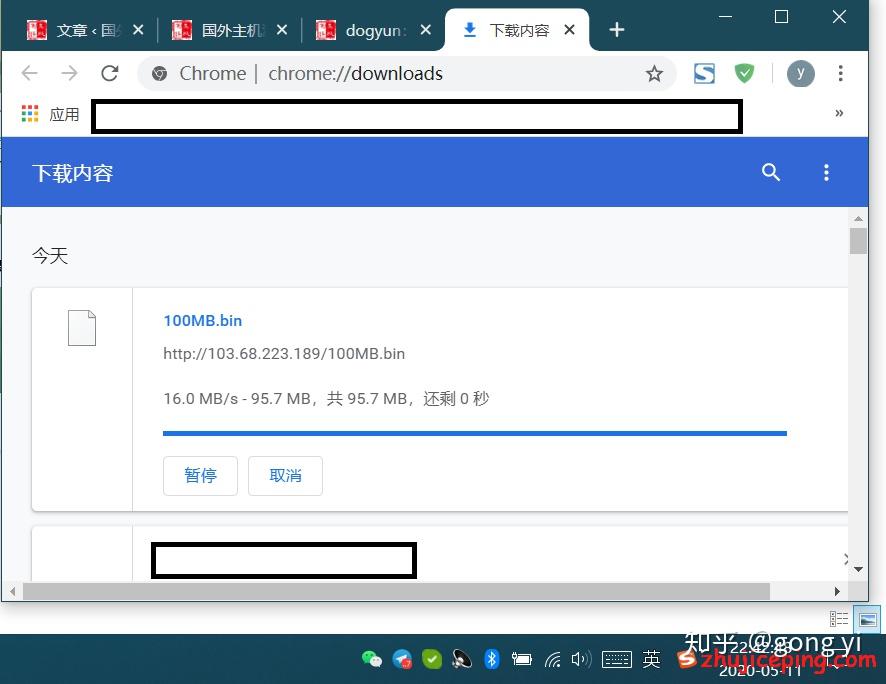
Task: Click the volume speaker icon in taskbar
Action: [581, 659]
